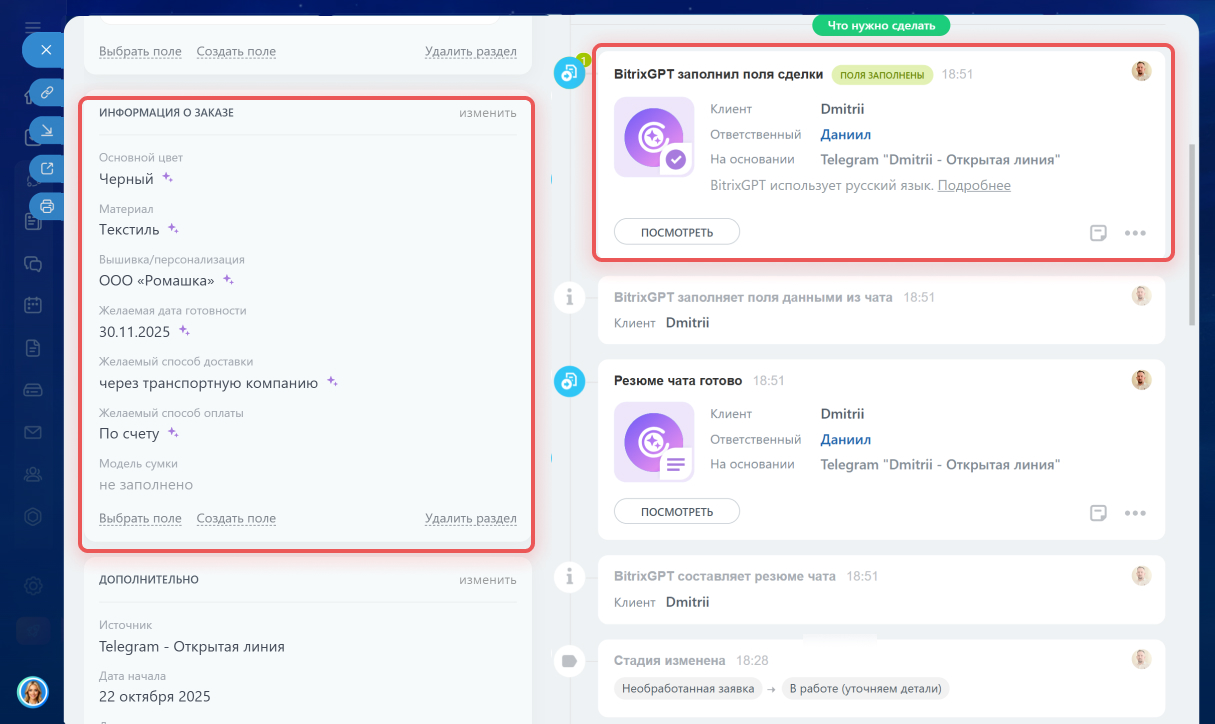Image resolution: width=1215 pixels, height=724 pixels.
Task: Click the print icon in side panel
Action: (46, 206)
